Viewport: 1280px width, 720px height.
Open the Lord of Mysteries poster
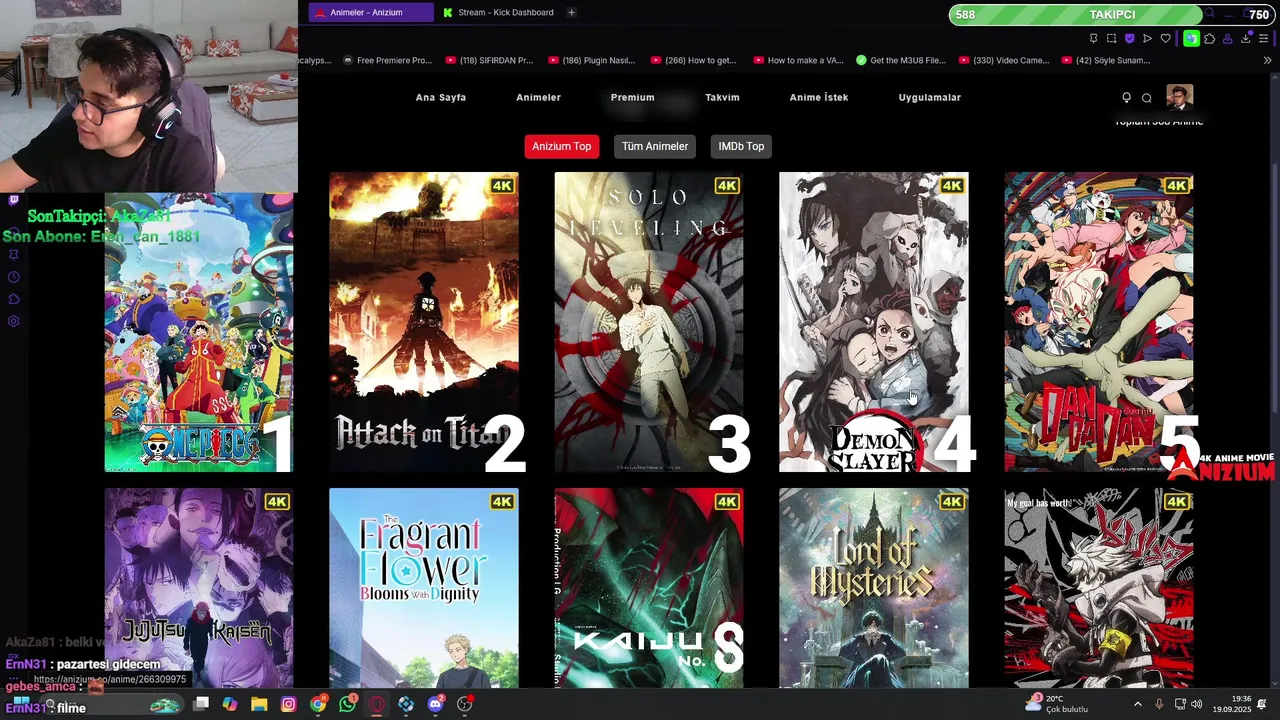[874, 588]
